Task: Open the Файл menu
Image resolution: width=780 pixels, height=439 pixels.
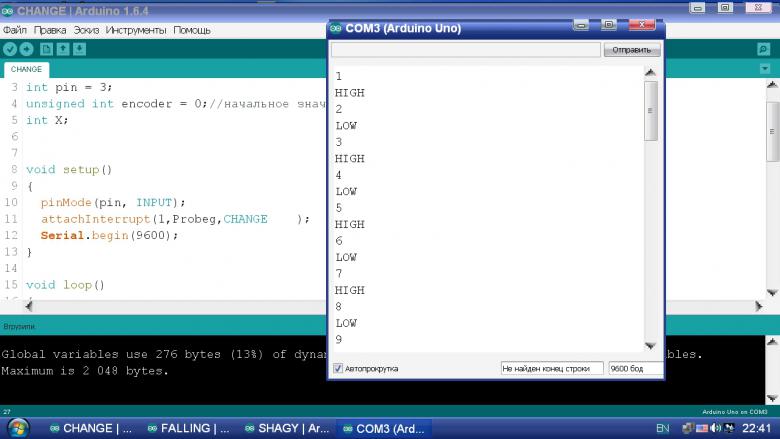Action: pos(15,30)
